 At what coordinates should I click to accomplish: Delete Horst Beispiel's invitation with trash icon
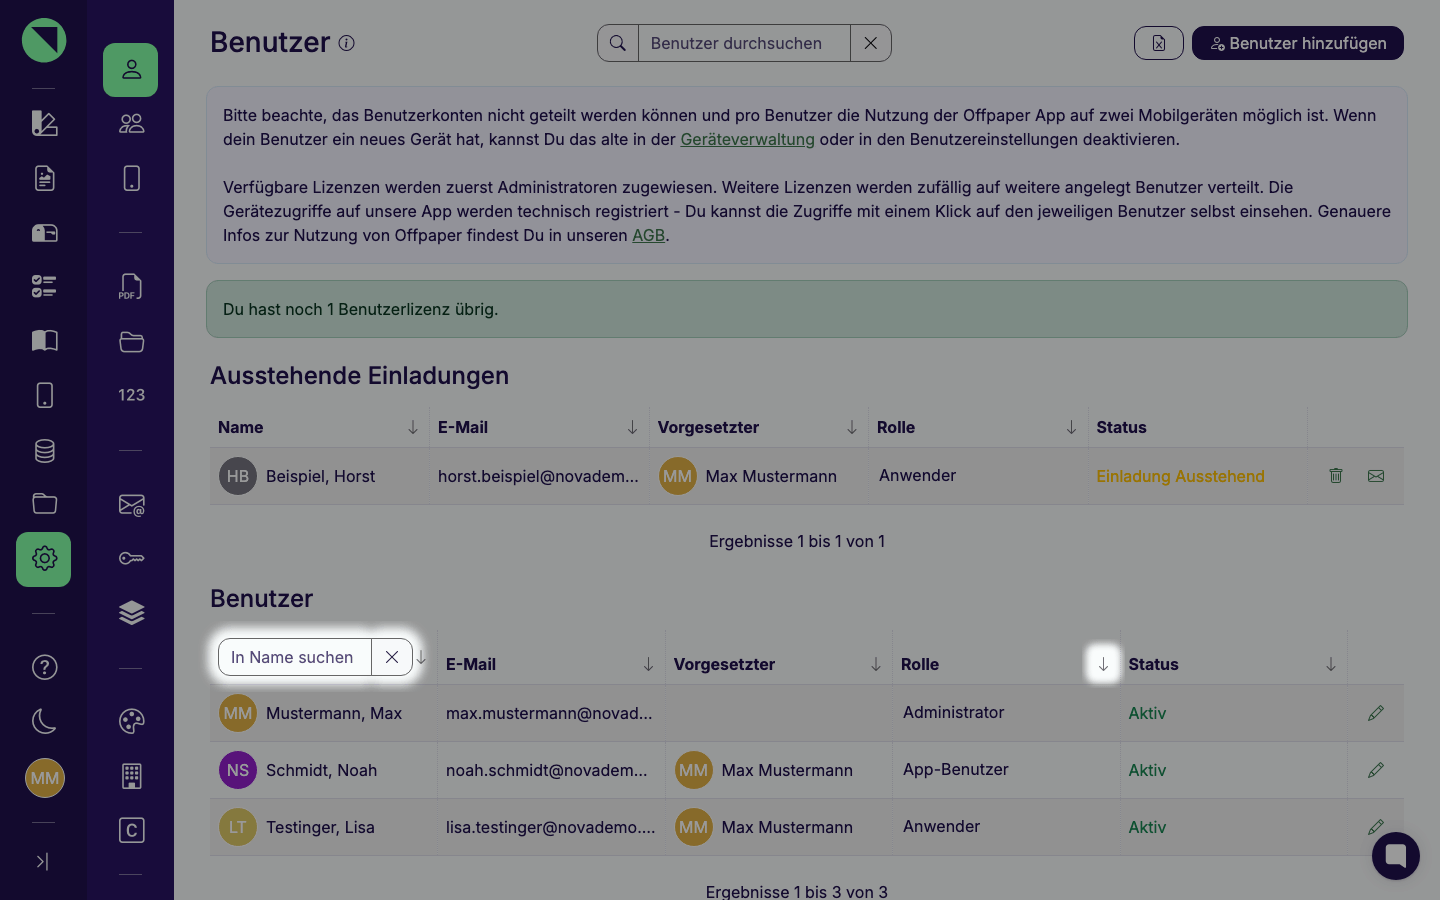point(1336,476)
